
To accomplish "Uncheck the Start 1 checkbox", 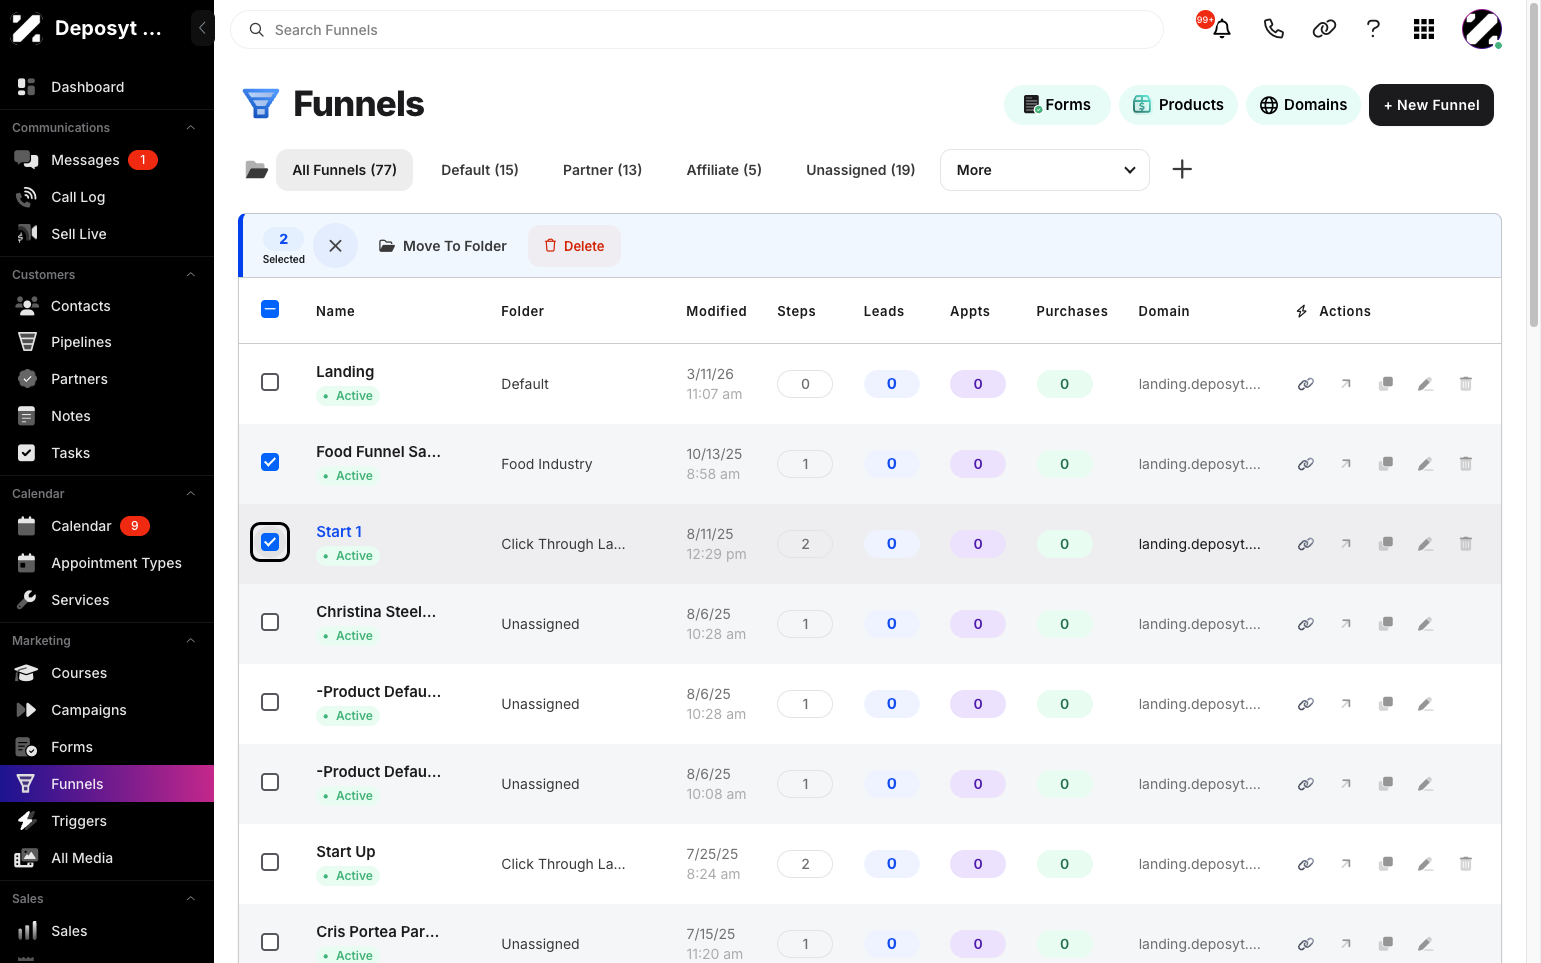I will tap(270, 542).
